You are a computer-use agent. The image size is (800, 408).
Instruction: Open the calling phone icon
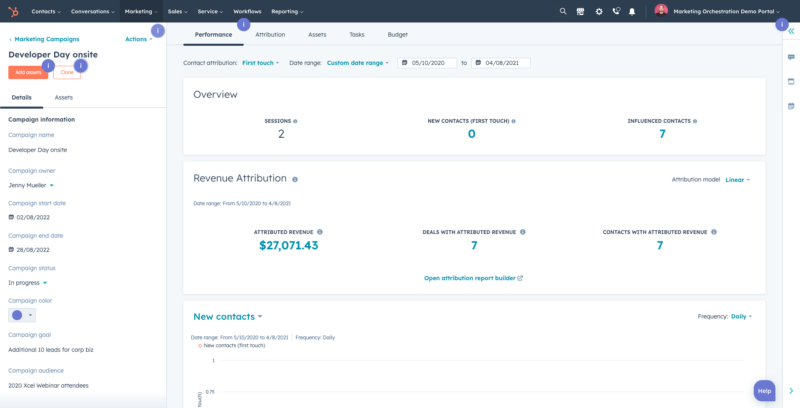[x=616, y=11]
